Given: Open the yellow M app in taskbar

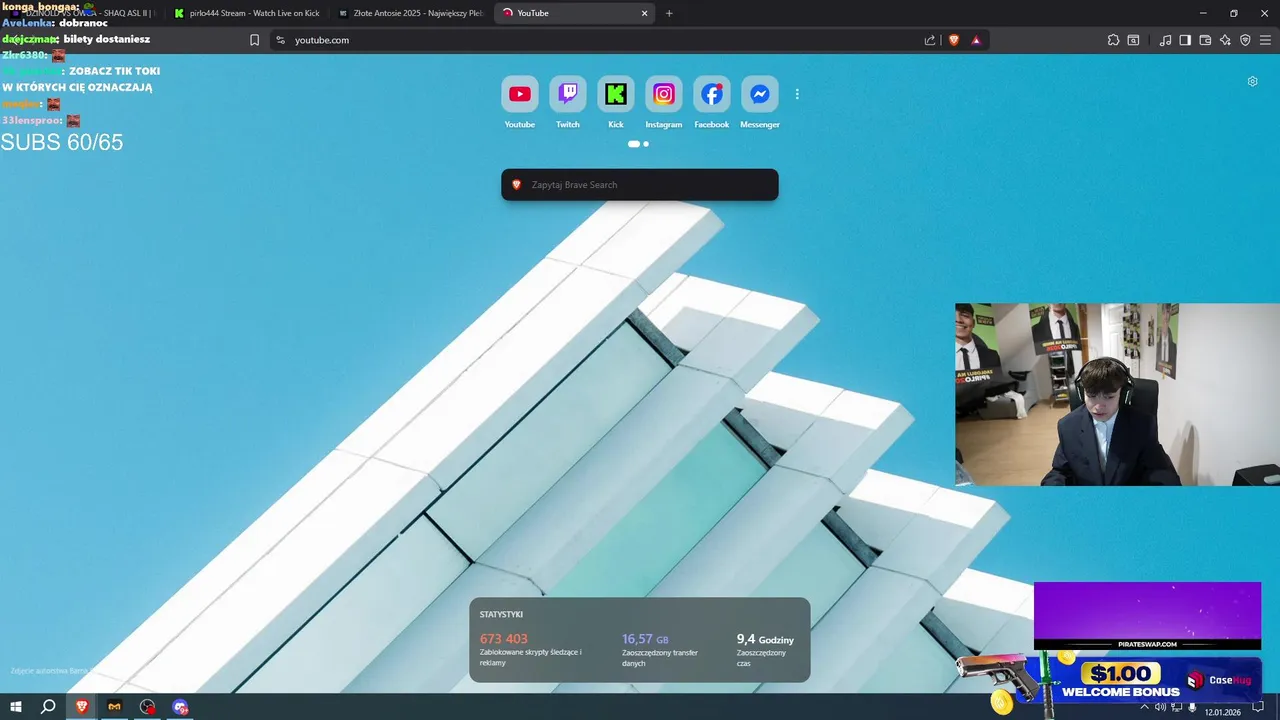Looking at the screenshot, I should tap(115, 707).
